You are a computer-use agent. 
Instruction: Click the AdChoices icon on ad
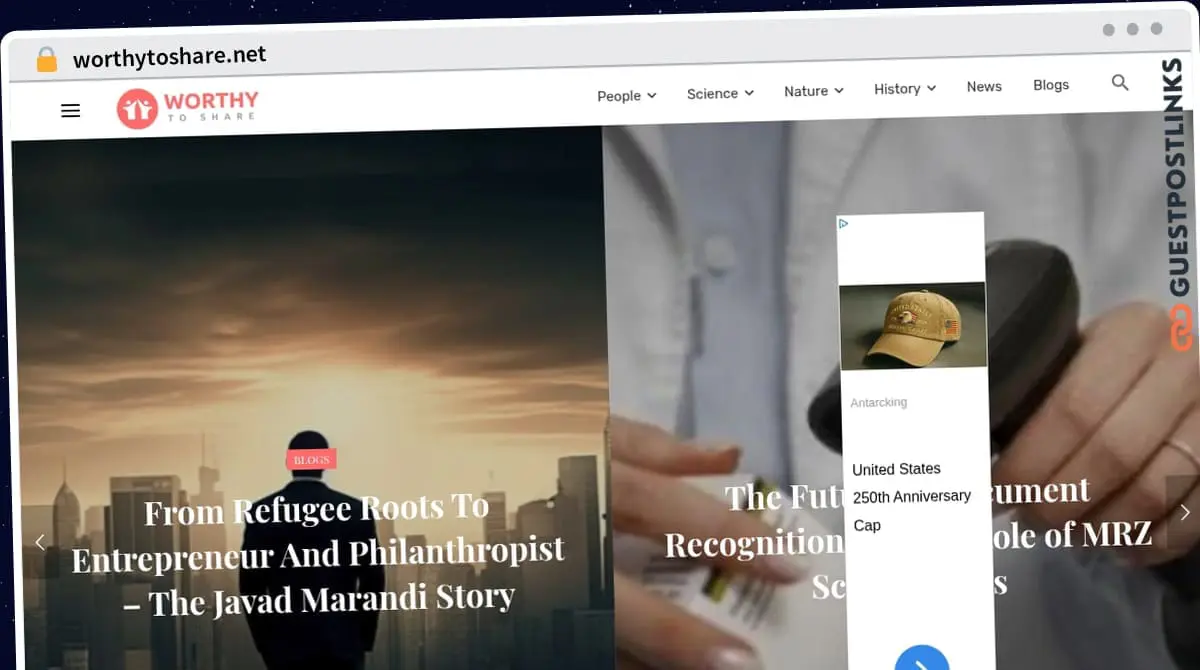(843, 224)
